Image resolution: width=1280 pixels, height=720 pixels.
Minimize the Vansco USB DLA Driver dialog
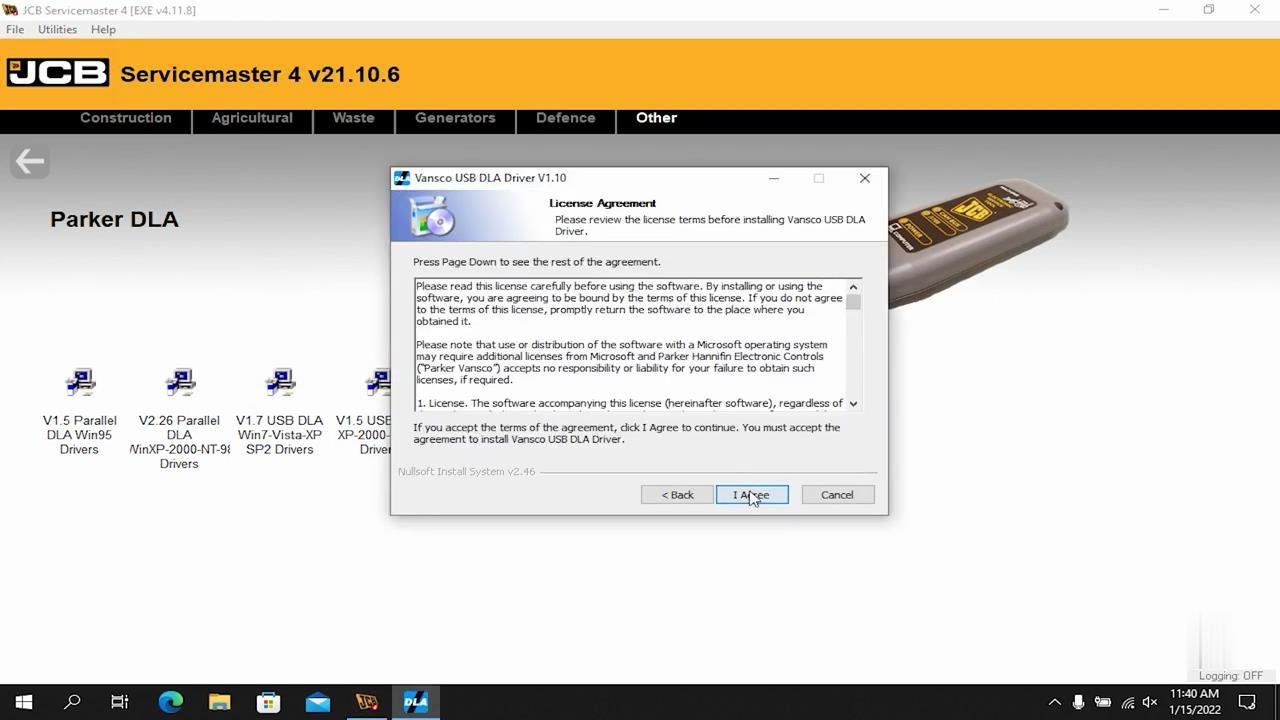[773, 178]
